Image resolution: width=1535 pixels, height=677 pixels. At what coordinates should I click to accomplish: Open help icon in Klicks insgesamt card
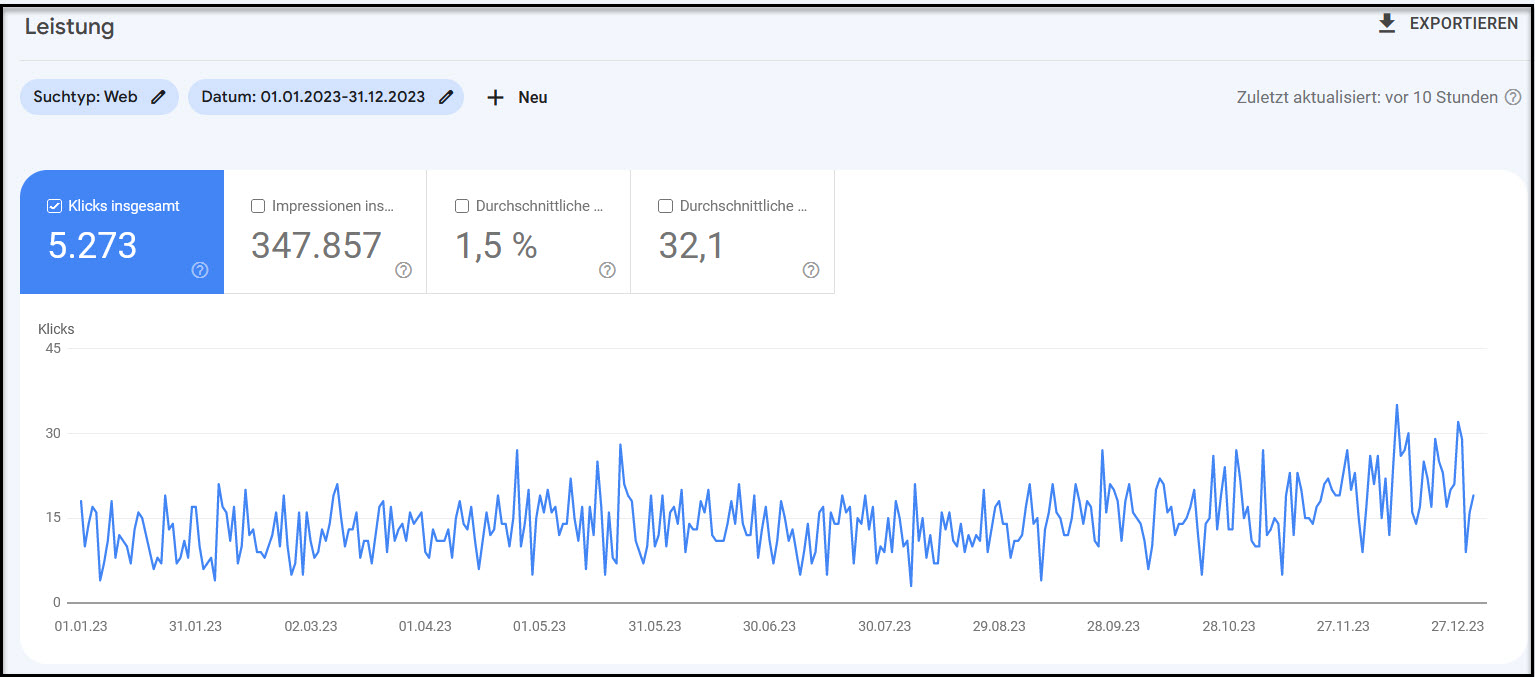(x=200, y=270)
